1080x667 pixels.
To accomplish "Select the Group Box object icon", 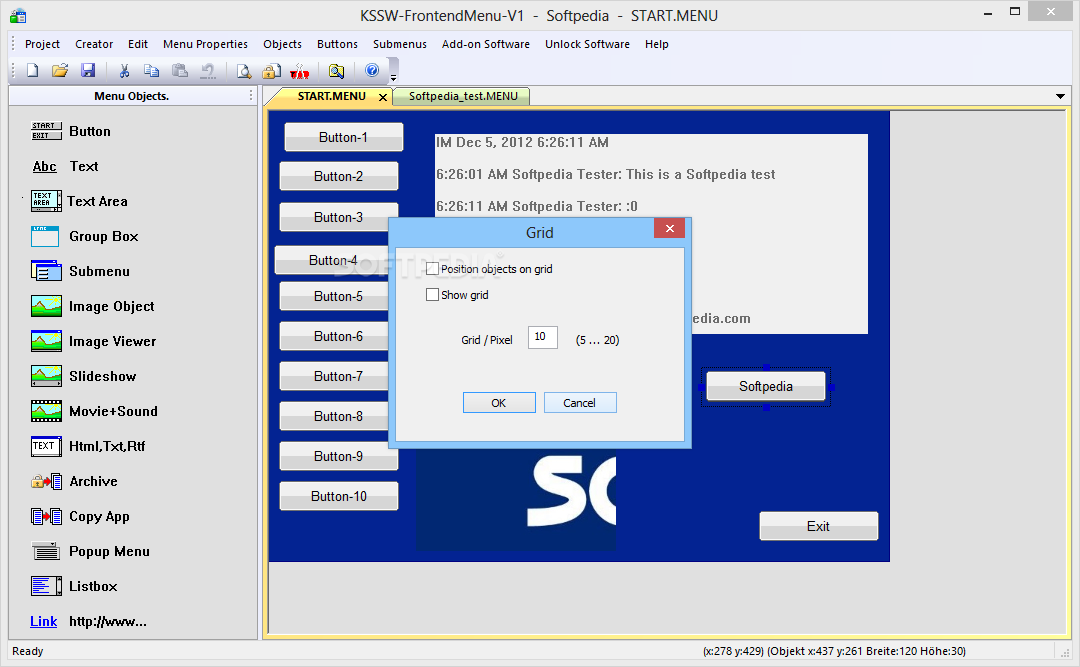I will coord(45,236).
